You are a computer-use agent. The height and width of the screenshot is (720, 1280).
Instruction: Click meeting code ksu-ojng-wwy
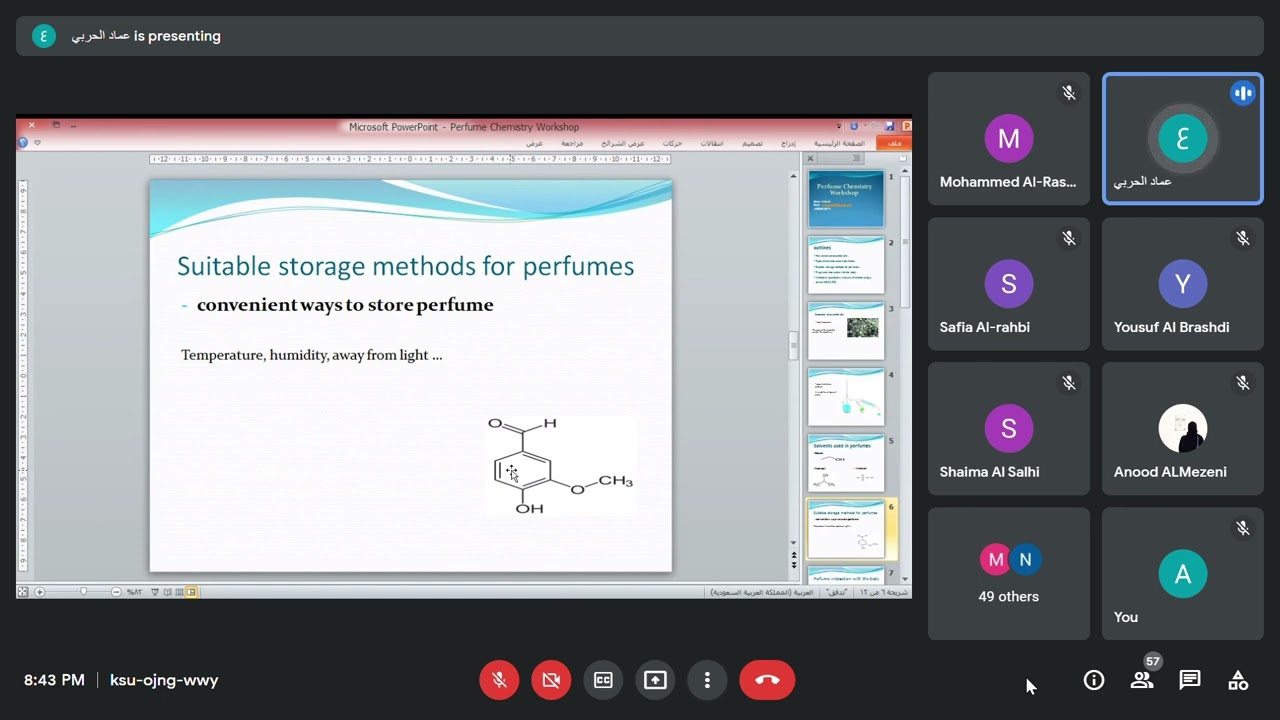tap(164, 680)
